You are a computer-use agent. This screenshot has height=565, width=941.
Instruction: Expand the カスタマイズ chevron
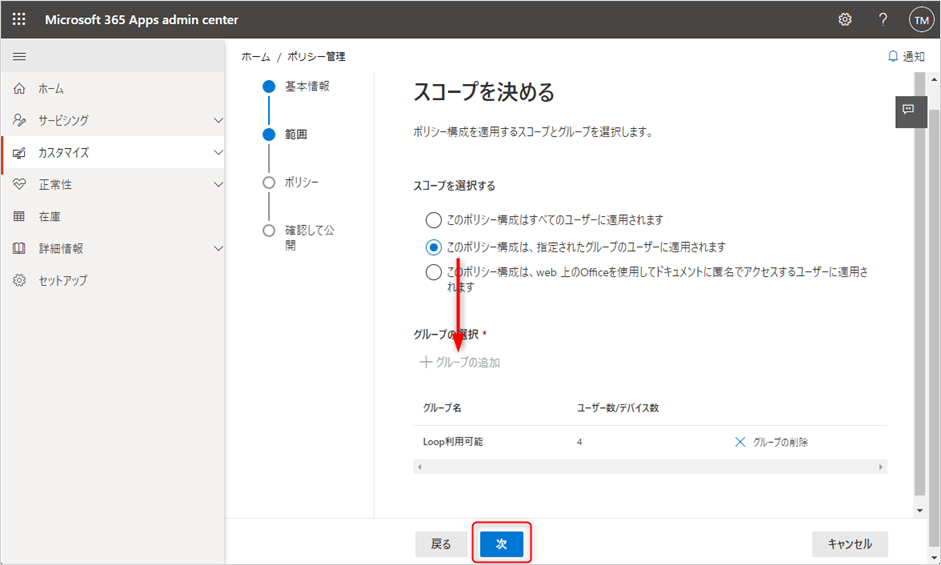click(218, 153)
